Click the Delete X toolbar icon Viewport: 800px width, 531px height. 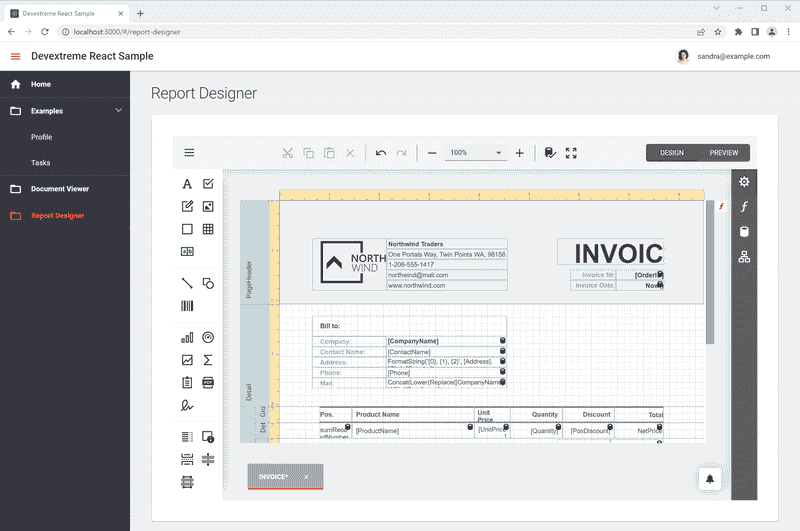click(350, 153)
